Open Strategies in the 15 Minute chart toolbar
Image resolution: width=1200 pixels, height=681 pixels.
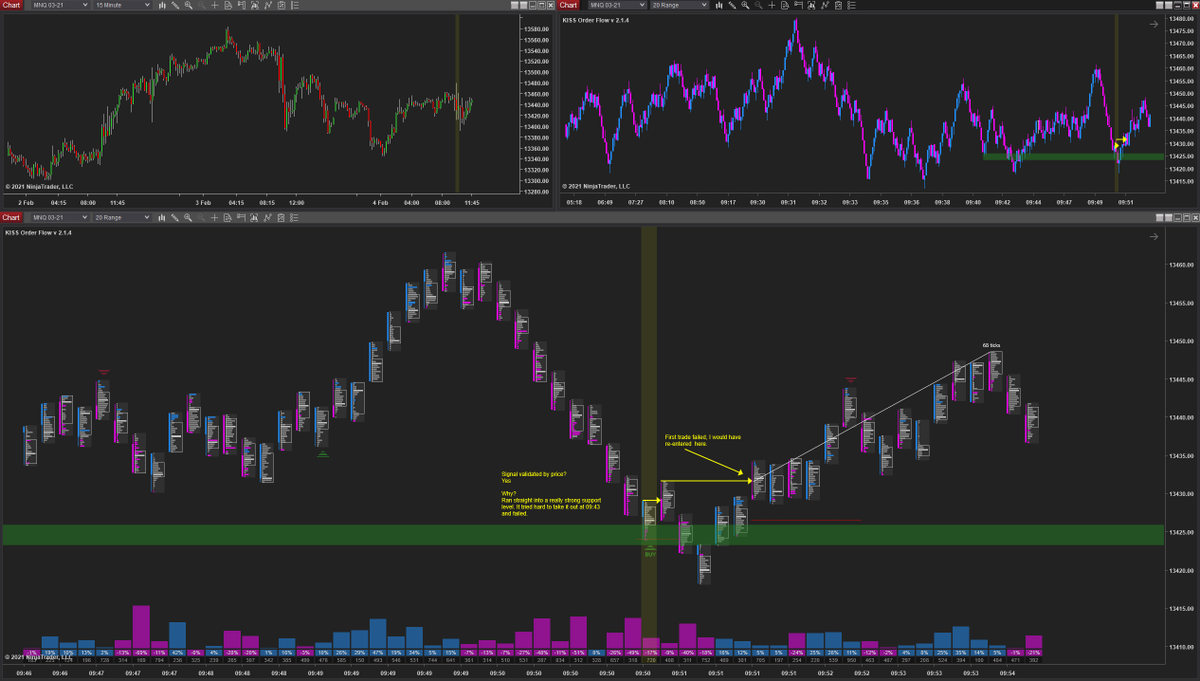[x=281, y=5]
